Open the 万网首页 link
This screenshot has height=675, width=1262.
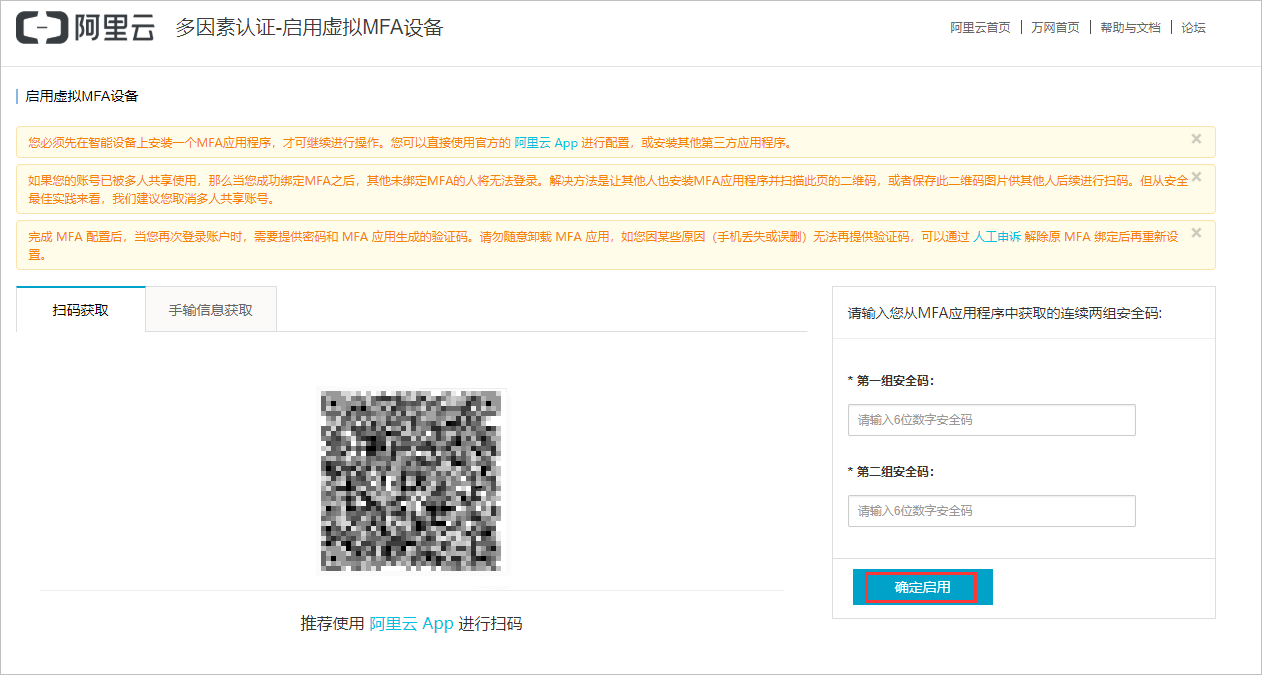click(x=1056, y=28)
